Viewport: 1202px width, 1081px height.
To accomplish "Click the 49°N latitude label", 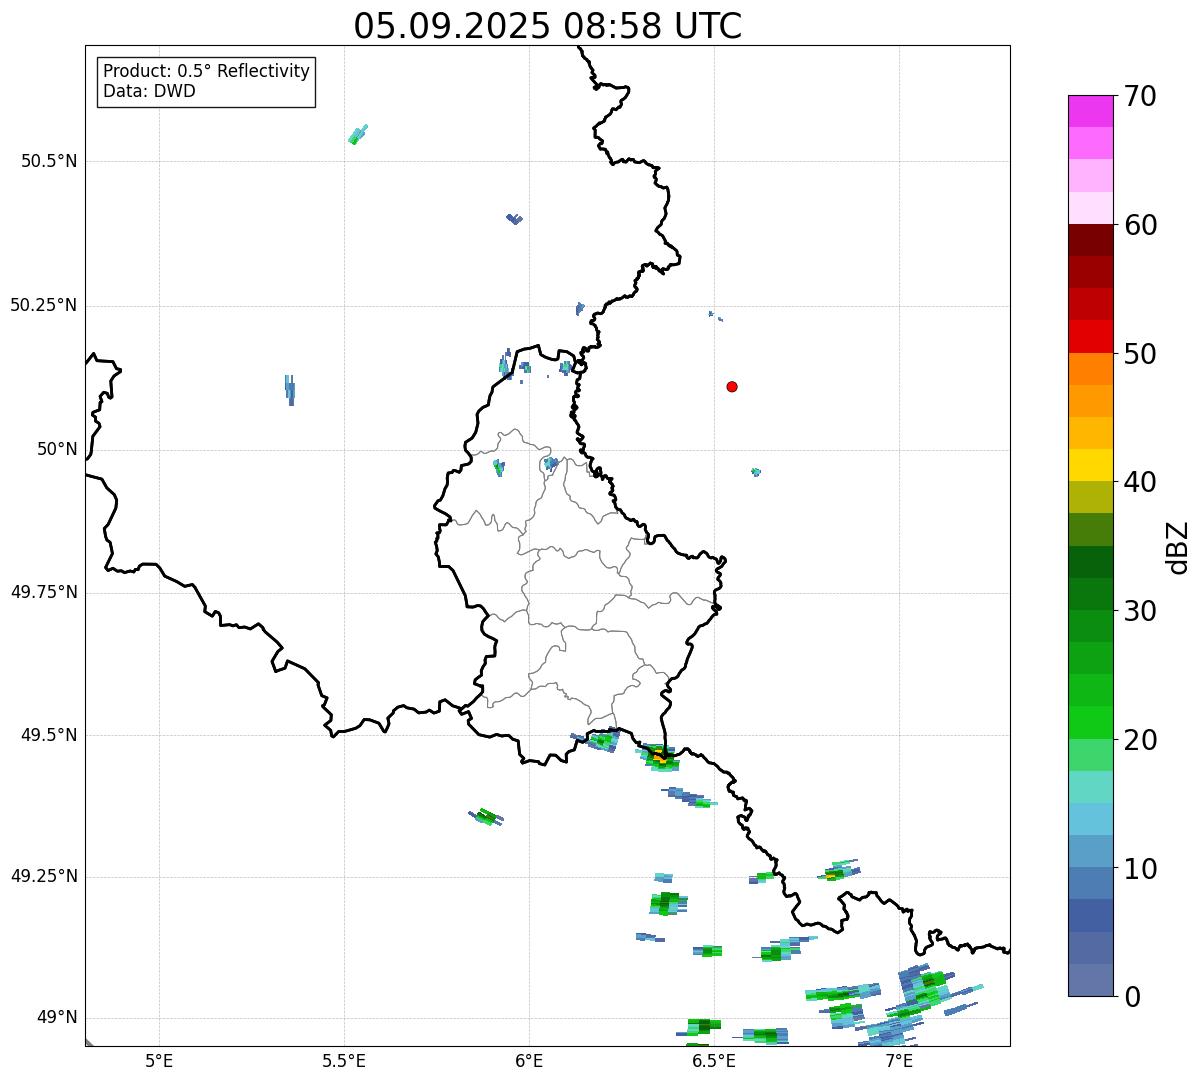I will [x=57, y=1018].
